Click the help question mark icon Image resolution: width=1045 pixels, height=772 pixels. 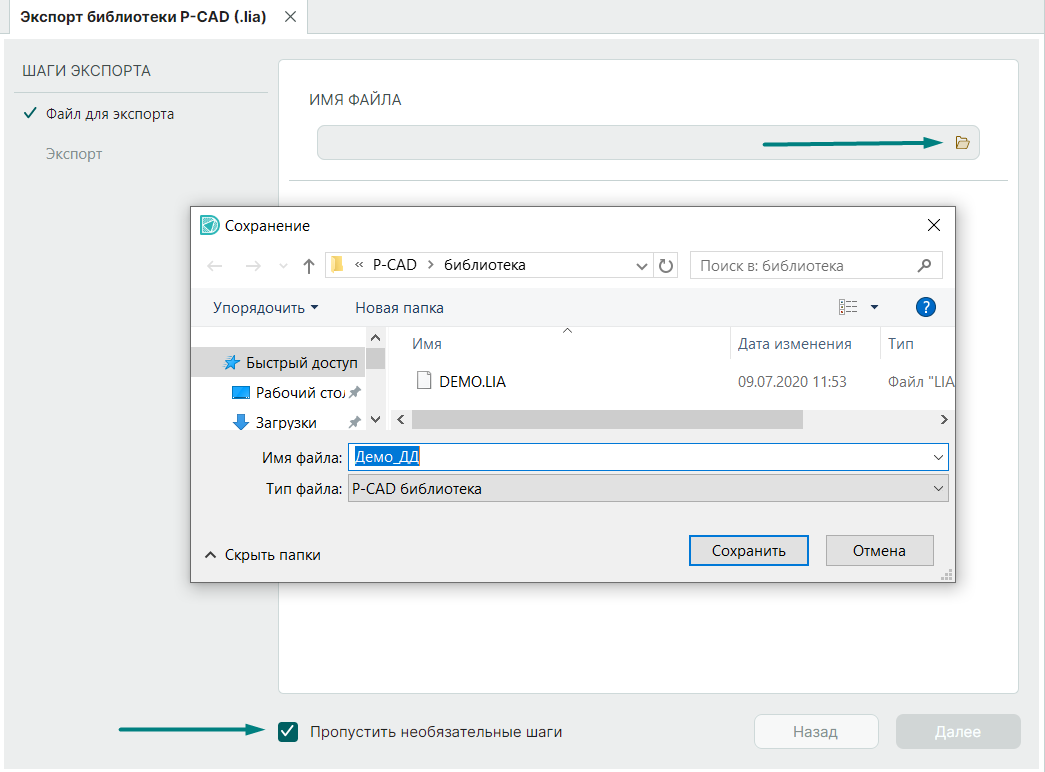point(925,307)
